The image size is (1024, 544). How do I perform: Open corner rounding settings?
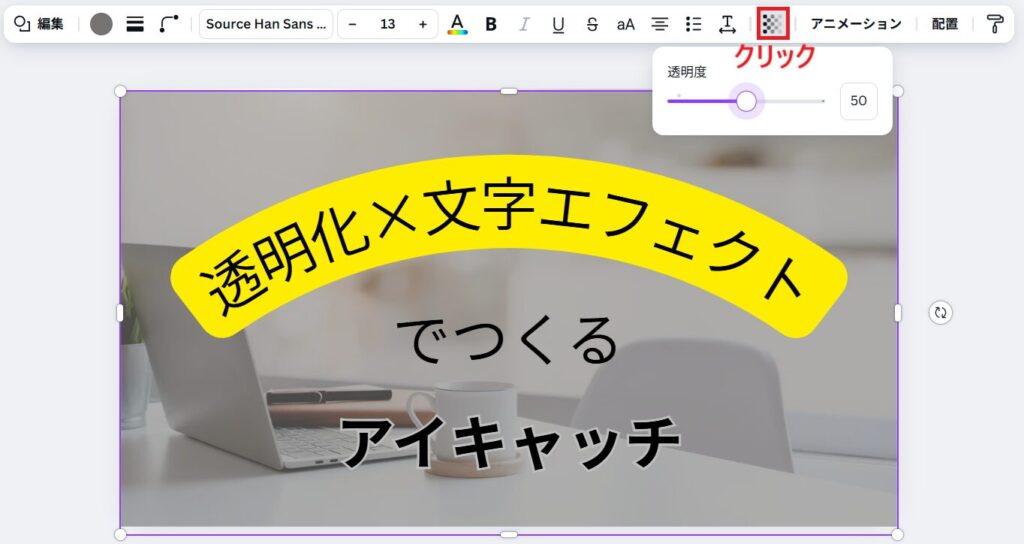pos(169,24)
